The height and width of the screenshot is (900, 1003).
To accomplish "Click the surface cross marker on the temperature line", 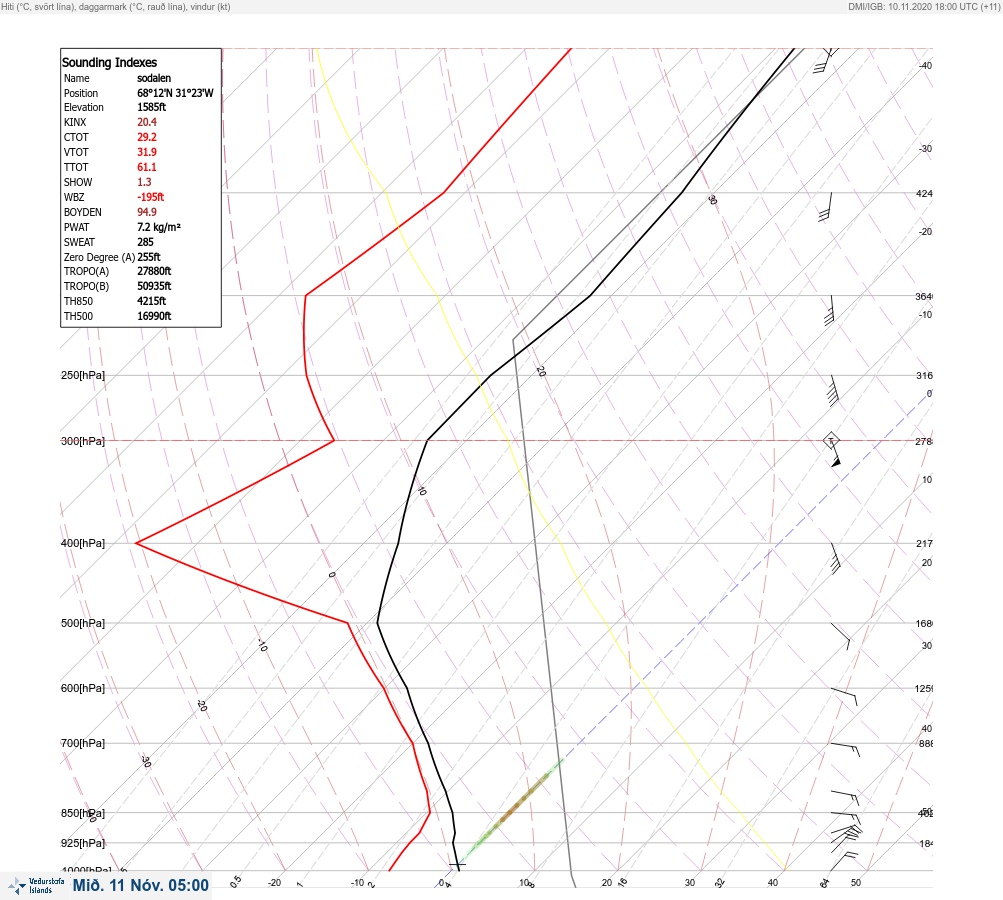I will pos(457,865).
